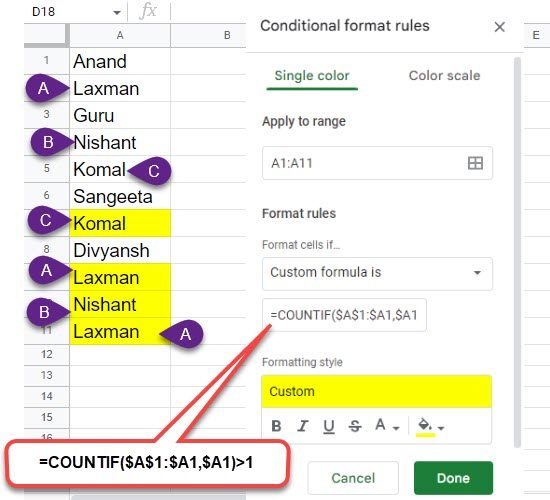Click the Cancel button
This screenshot has height=500, width=550.
[353, 478]
